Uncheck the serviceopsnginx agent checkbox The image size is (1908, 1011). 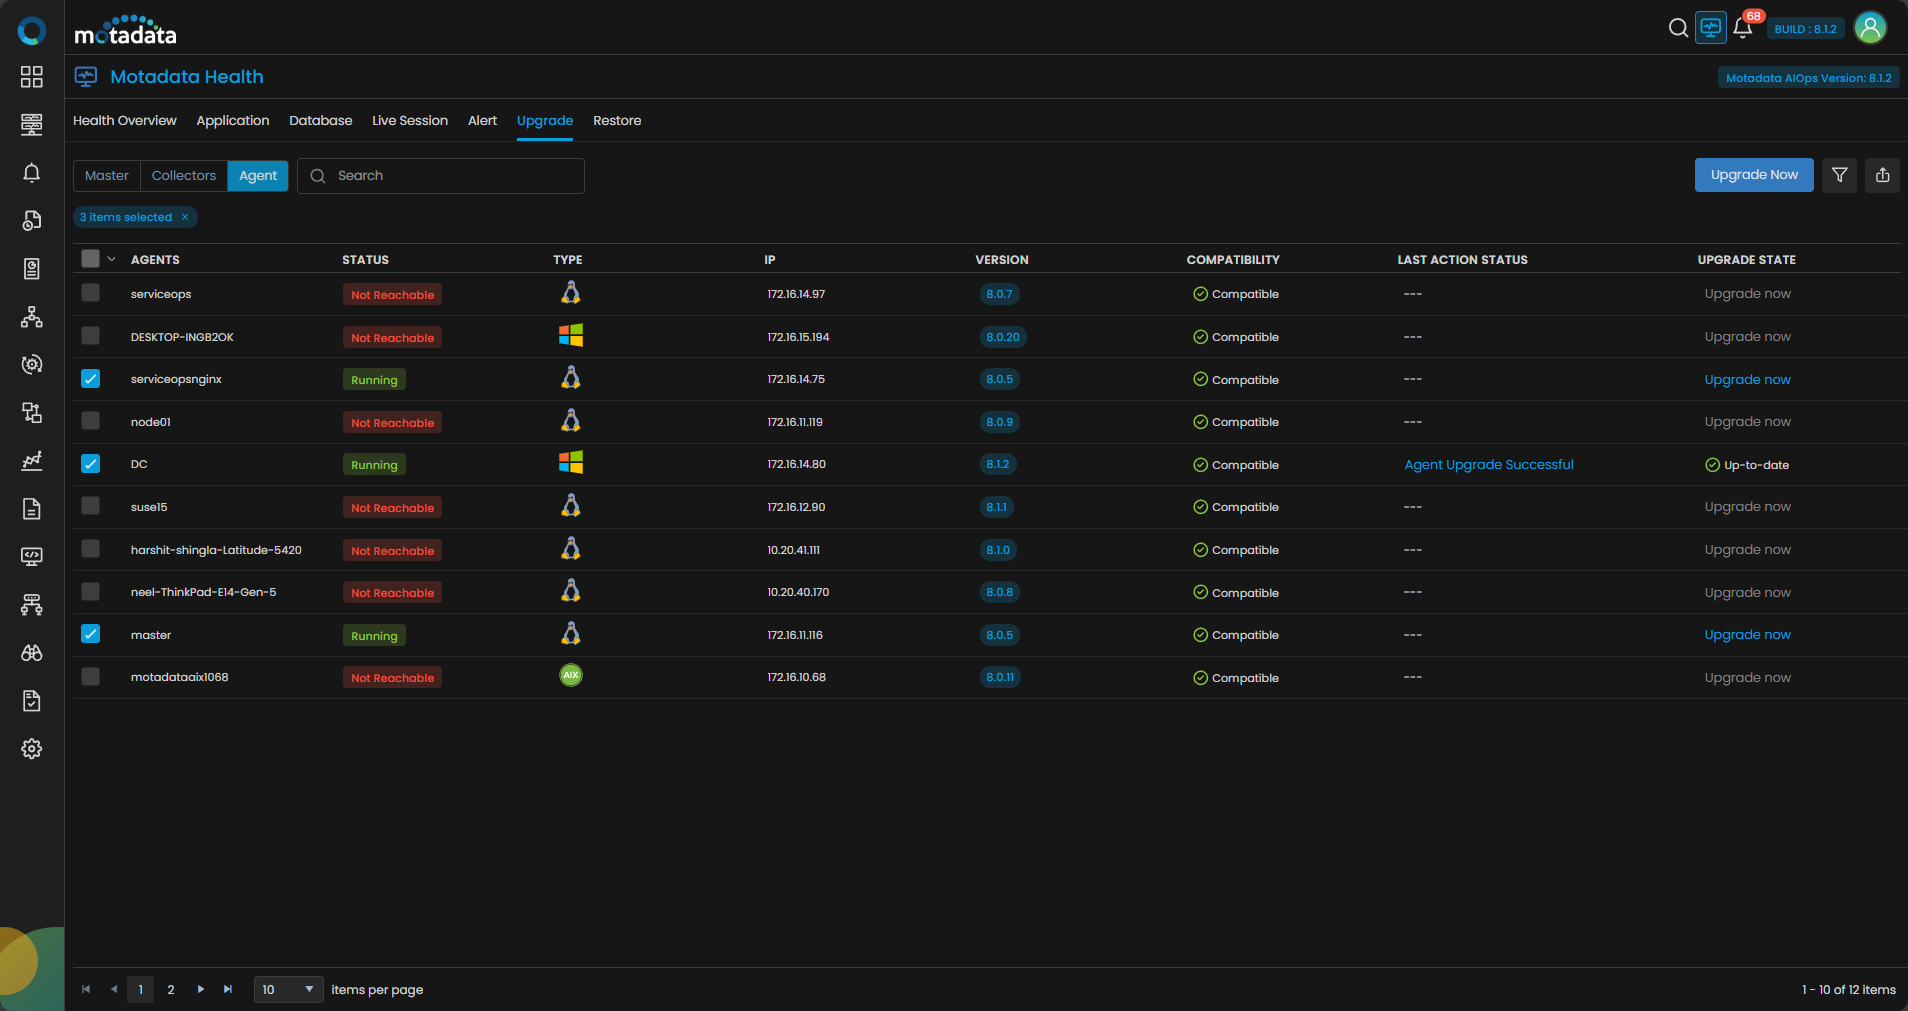(91, 379)
